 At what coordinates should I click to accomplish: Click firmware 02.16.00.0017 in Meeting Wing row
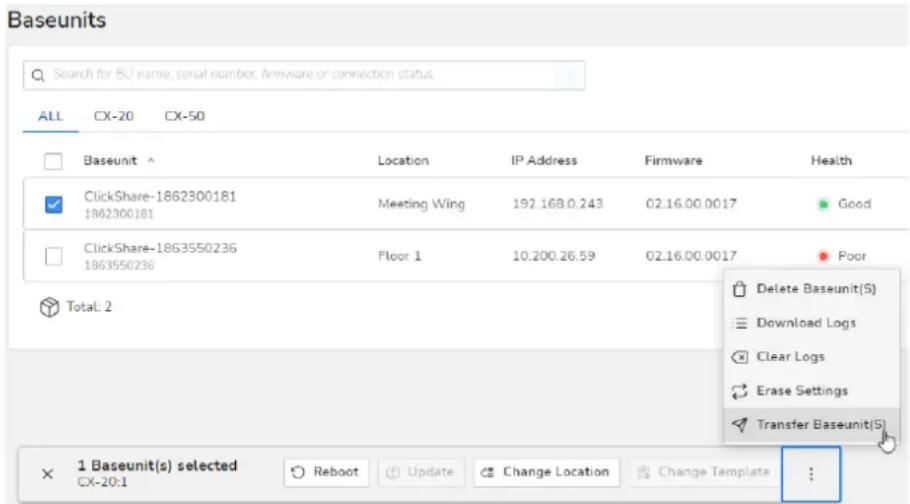(691, 204)
